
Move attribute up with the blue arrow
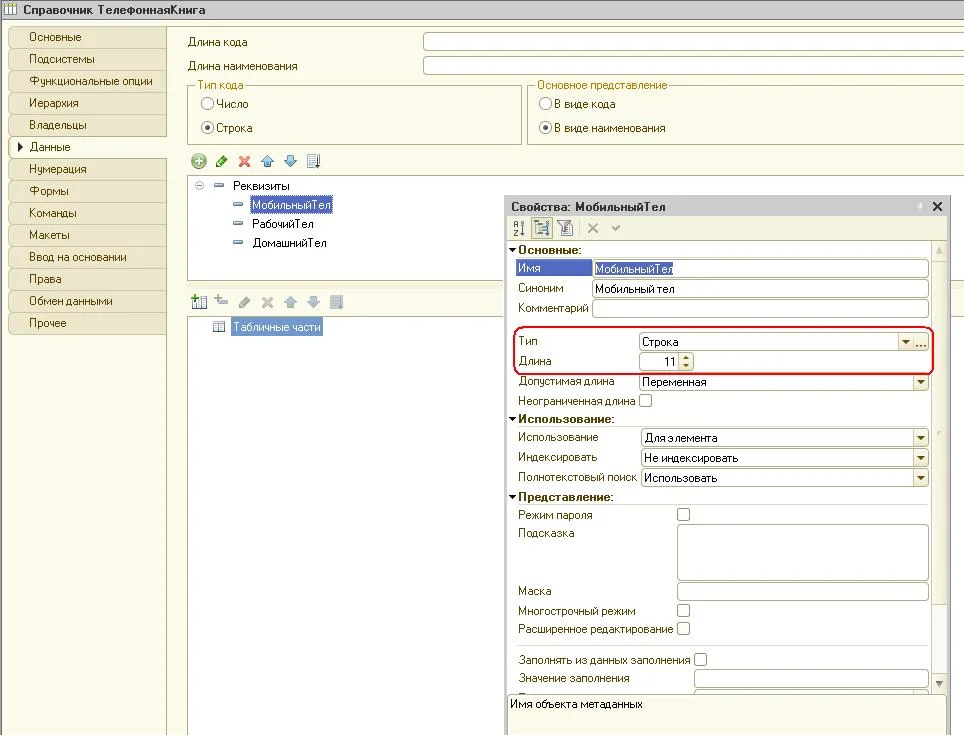[267, 161]
